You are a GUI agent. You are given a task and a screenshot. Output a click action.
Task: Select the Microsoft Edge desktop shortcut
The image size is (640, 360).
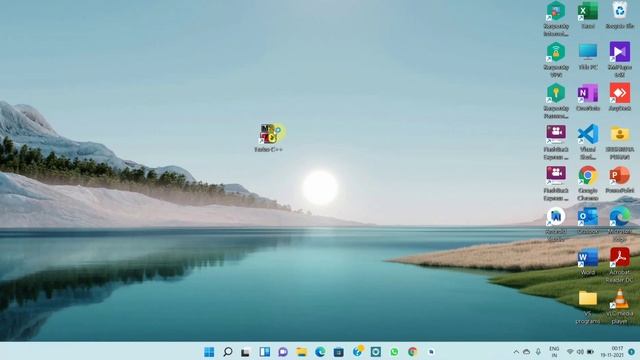click(620, 224)
